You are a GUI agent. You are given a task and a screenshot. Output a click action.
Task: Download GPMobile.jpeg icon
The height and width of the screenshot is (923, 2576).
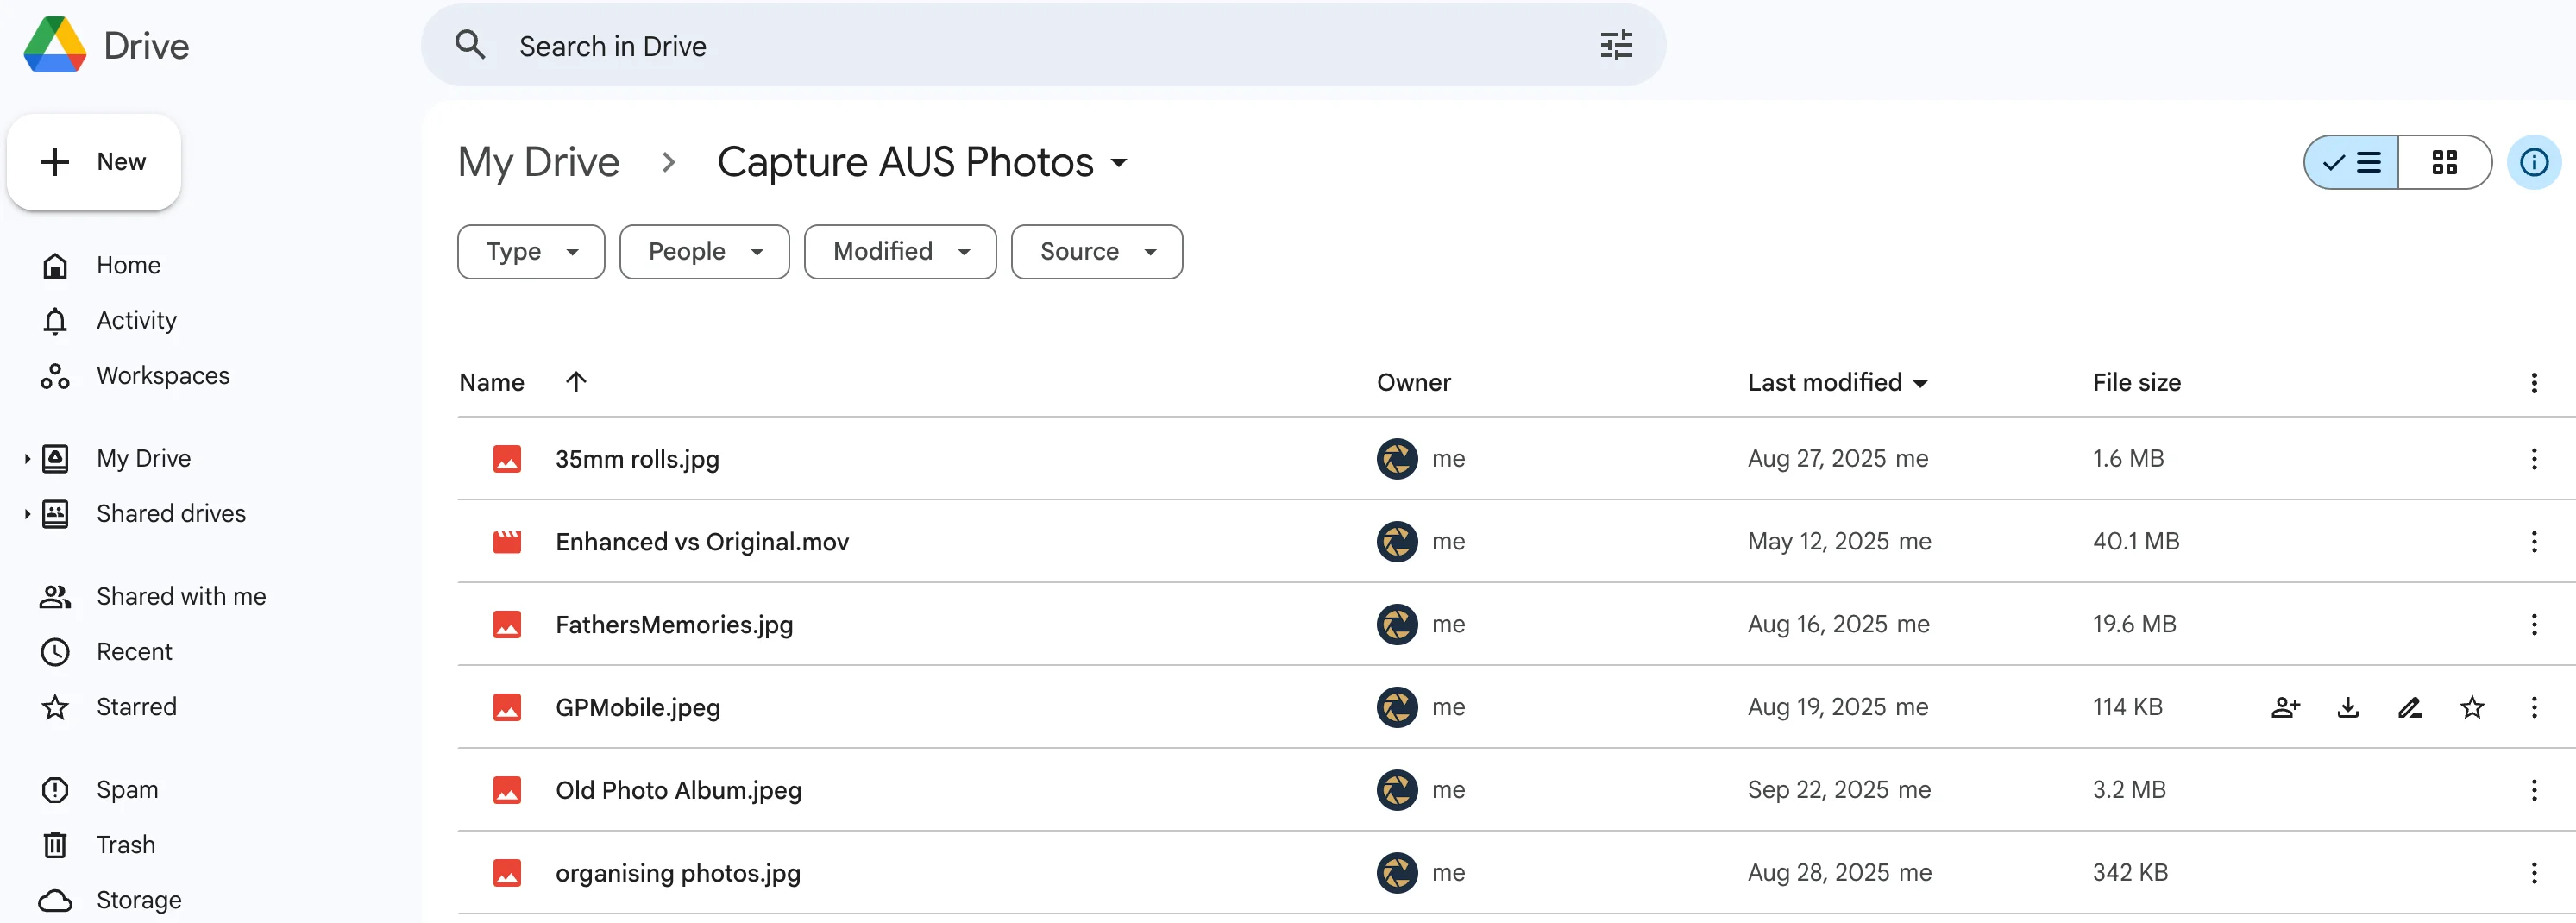coord(2348,707)
